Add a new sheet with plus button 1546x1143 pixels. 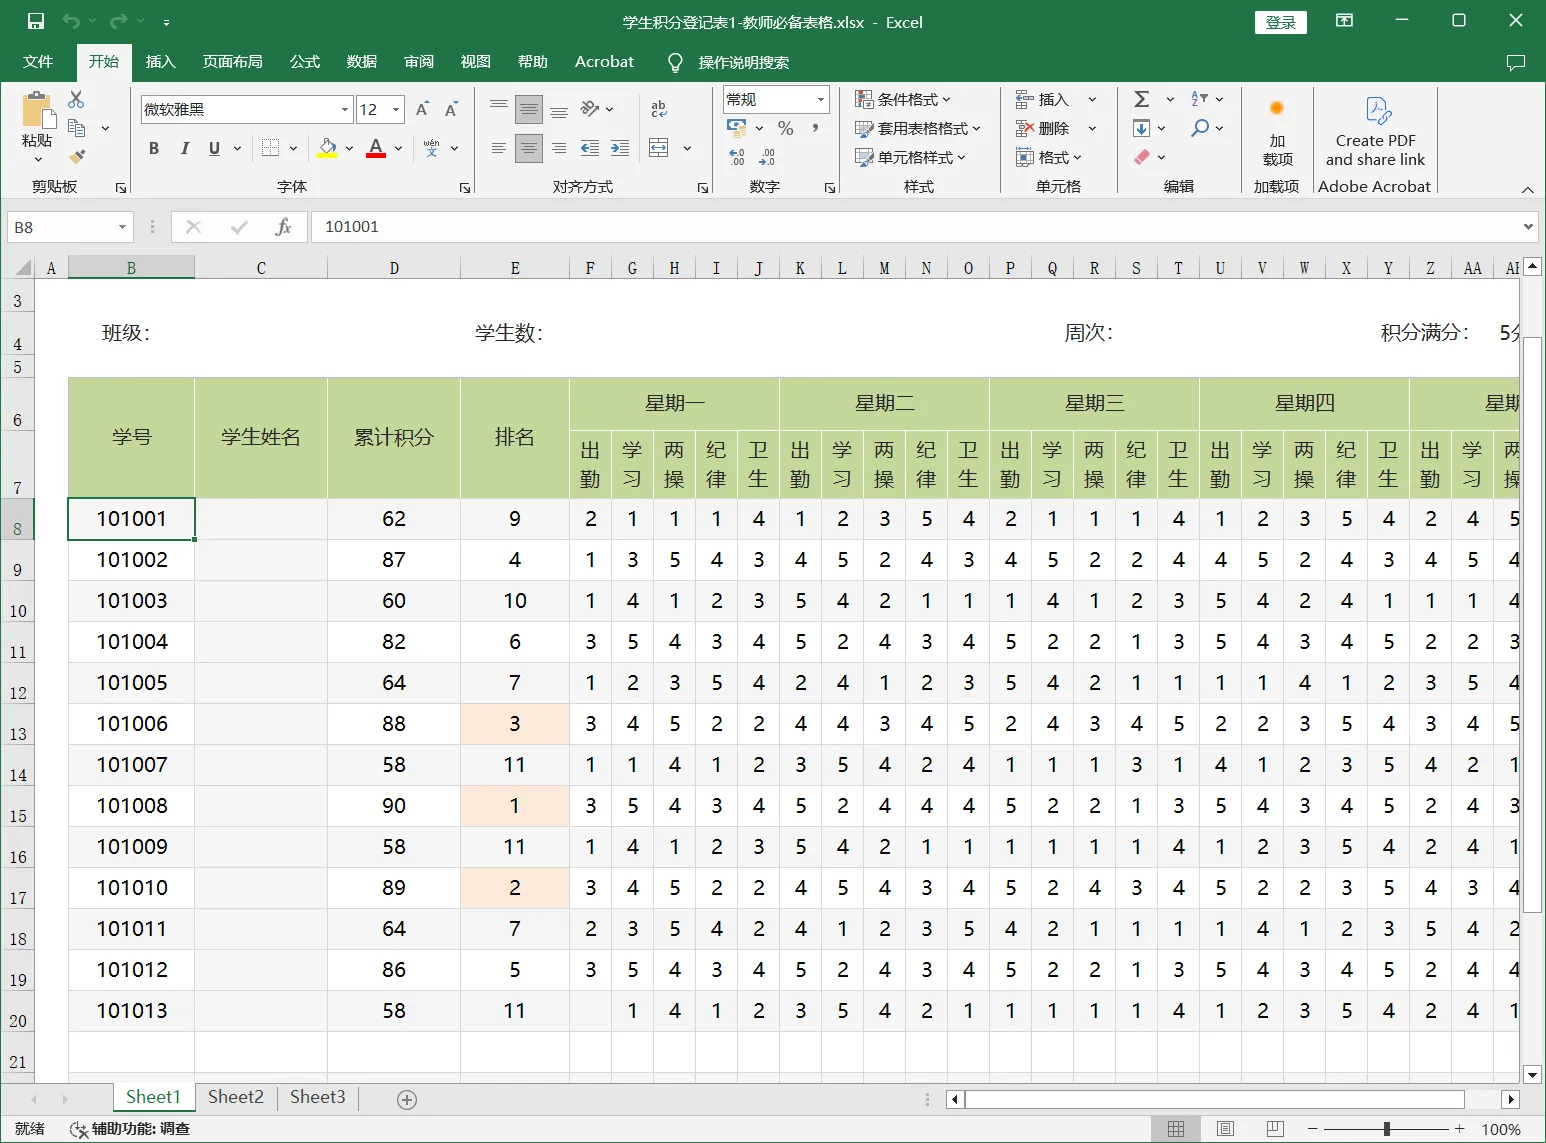point(407,1099)
